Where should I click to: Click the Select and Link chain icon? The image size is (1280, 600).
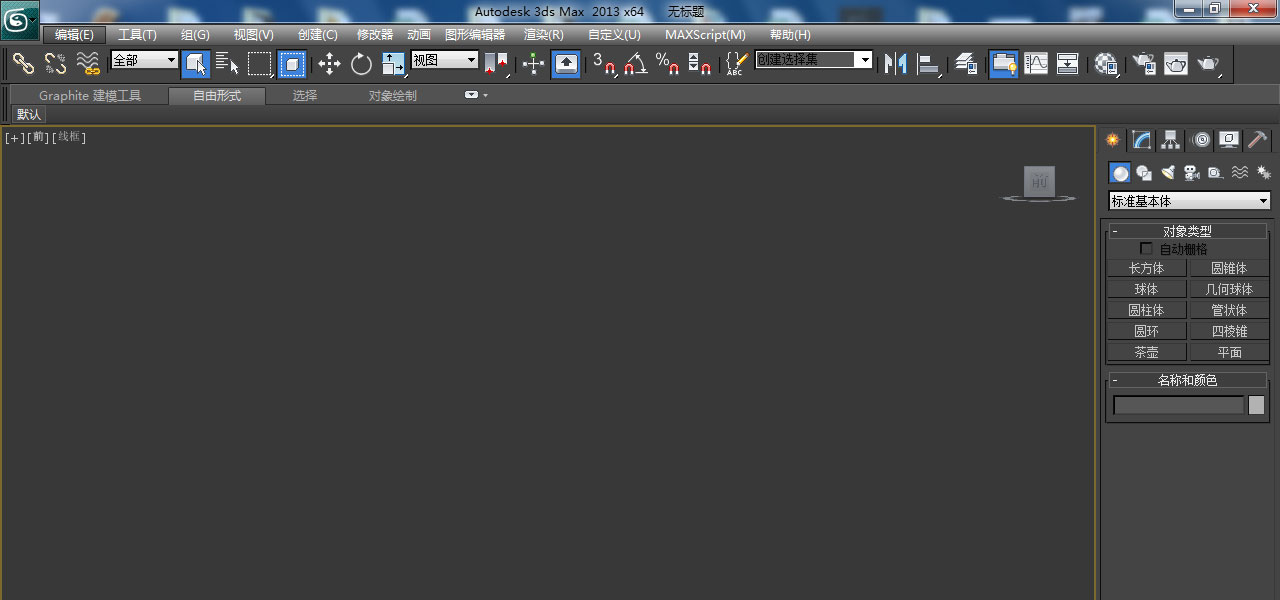(x=23, y=64)
